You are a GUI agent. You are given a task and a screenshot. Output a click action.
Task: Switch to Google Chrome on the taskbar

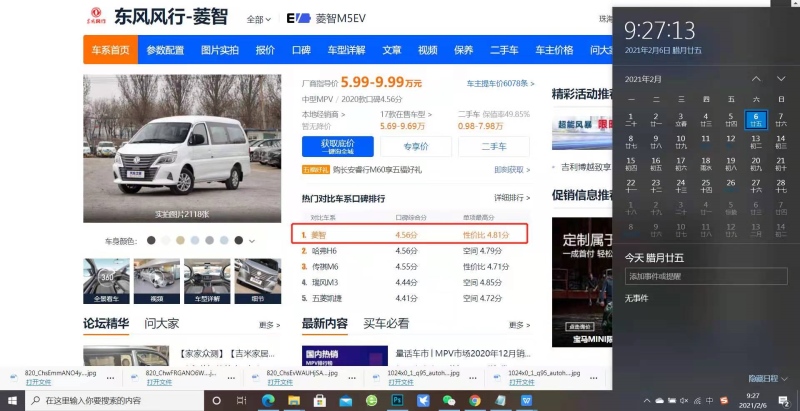474,400
